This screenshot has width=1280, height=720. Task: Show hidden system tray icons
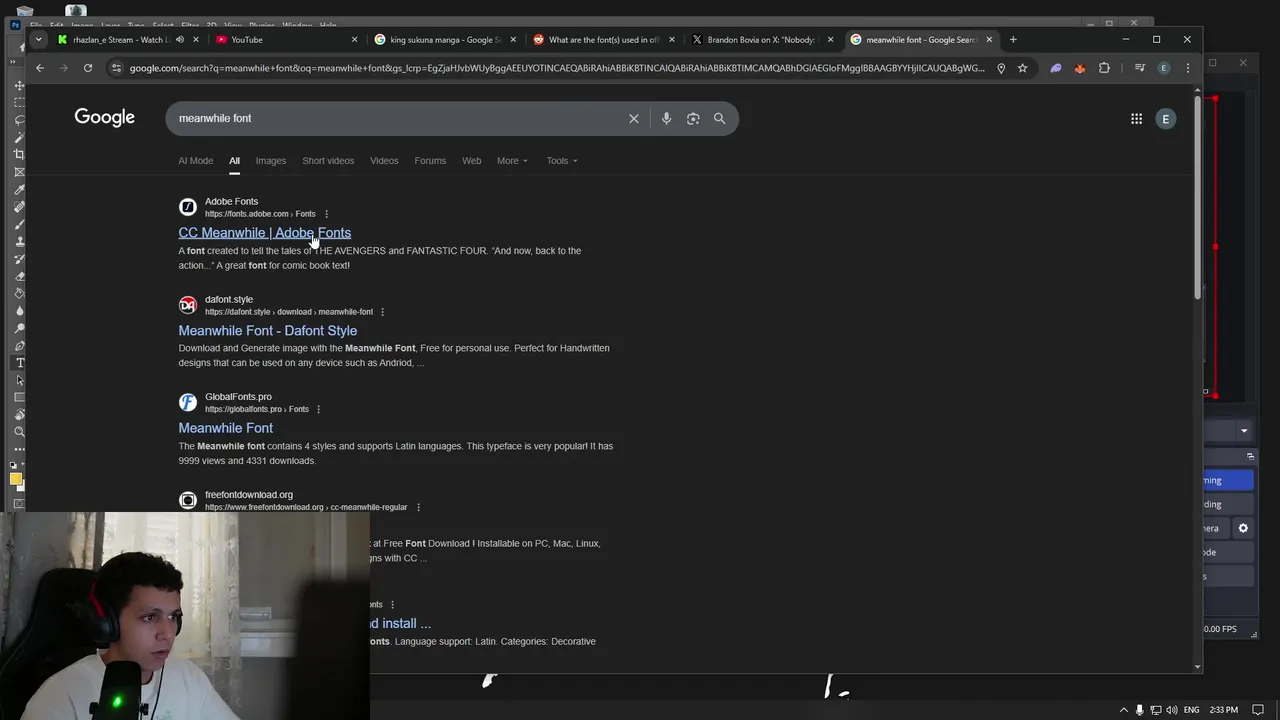1123,710
